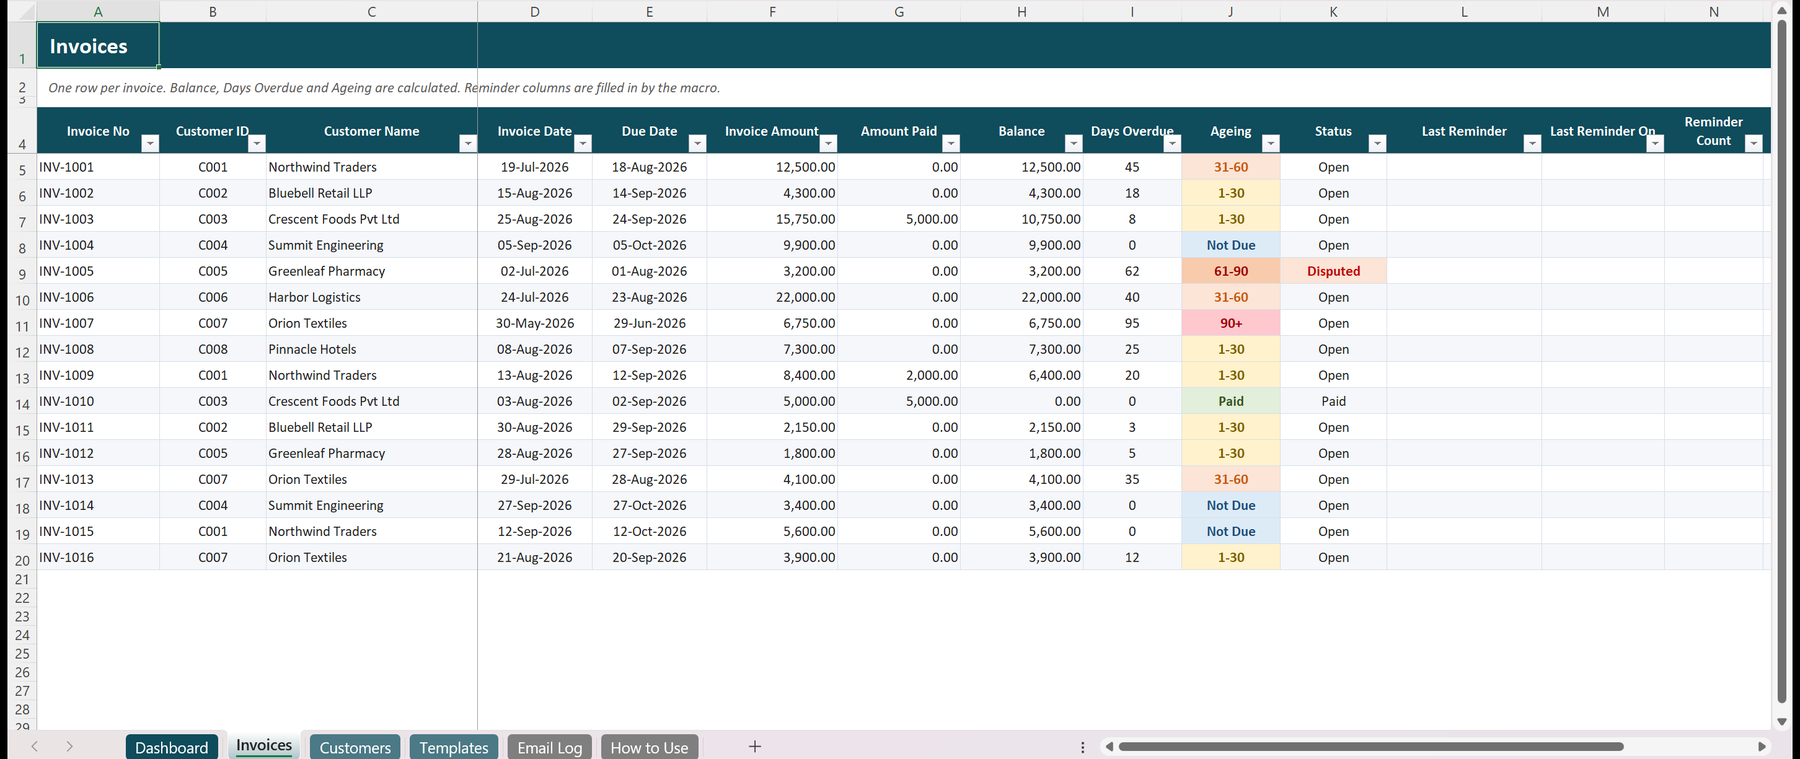Click the vertical scrollbar thumb
Screen dimensions: 1800x759
click(1782, 361)
